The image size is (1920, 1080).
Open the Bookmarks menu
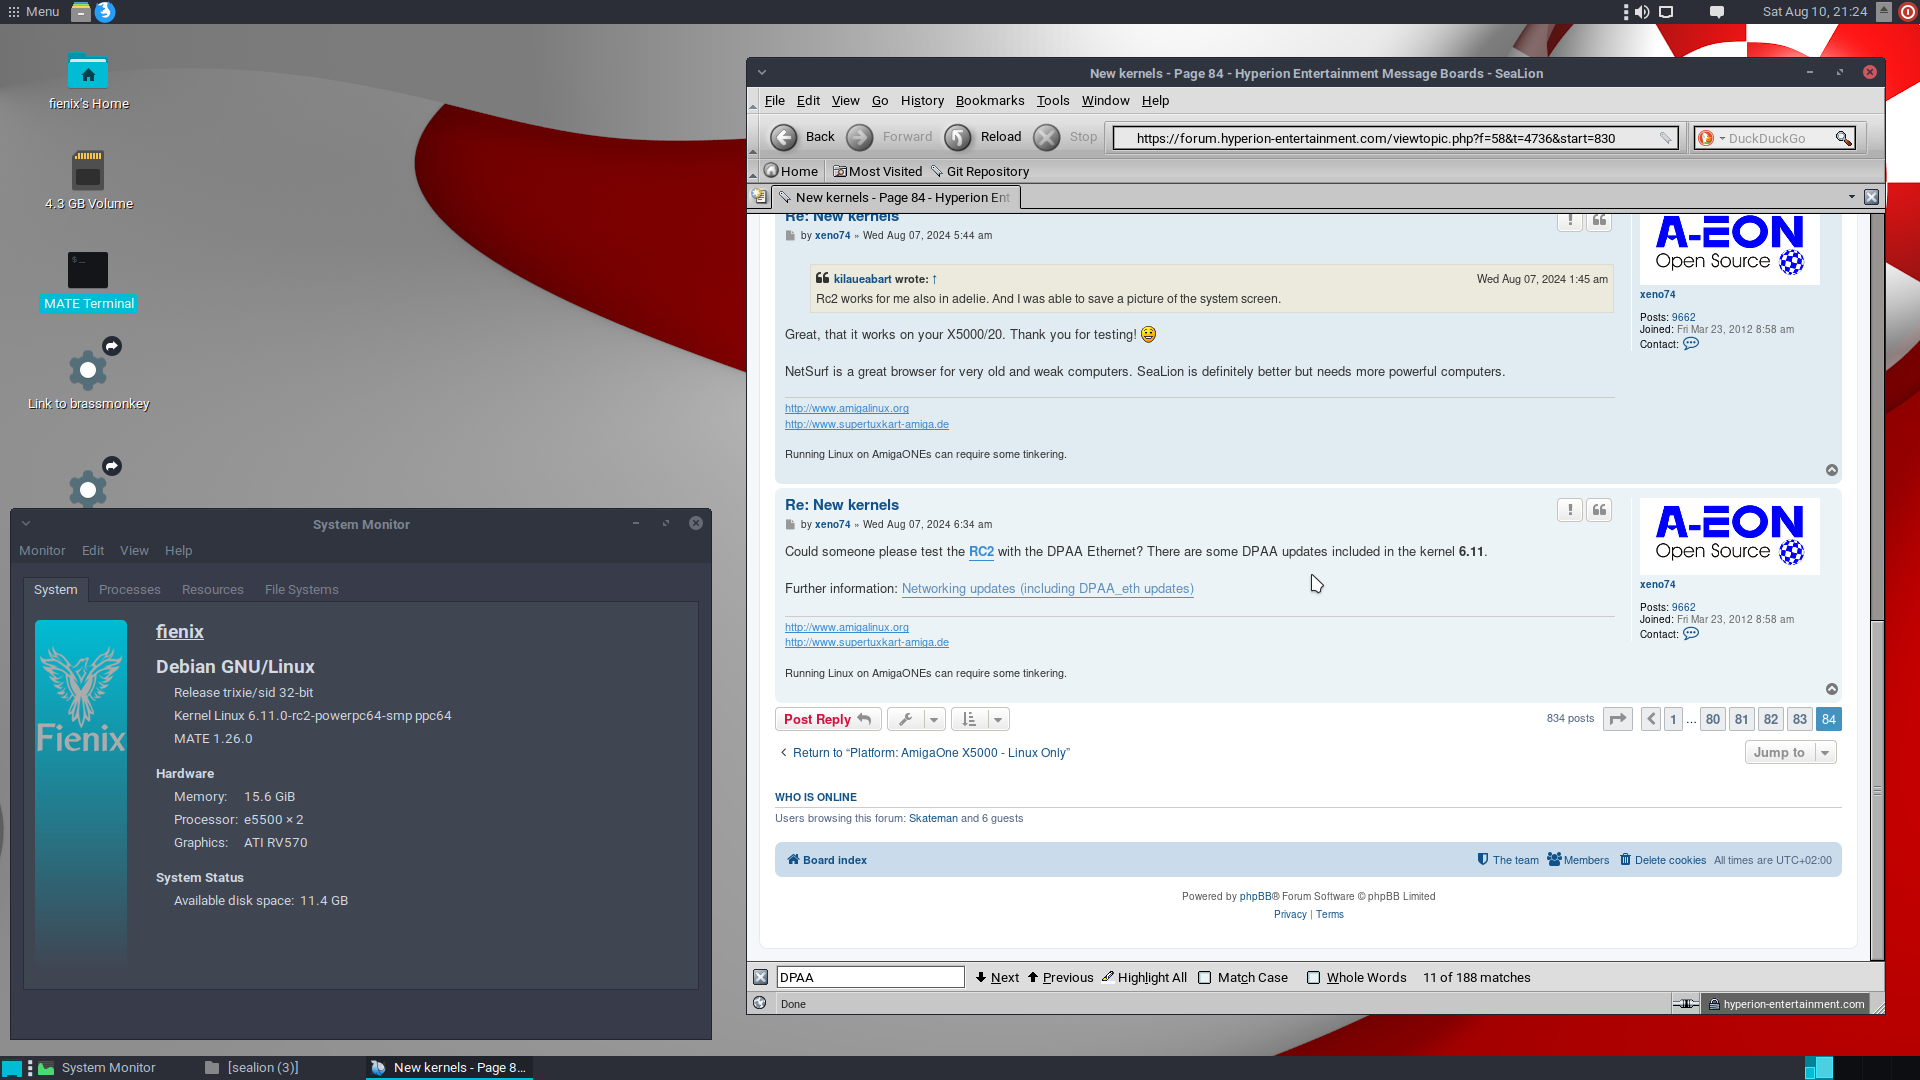pyautogui.click(x=989, y=100)
